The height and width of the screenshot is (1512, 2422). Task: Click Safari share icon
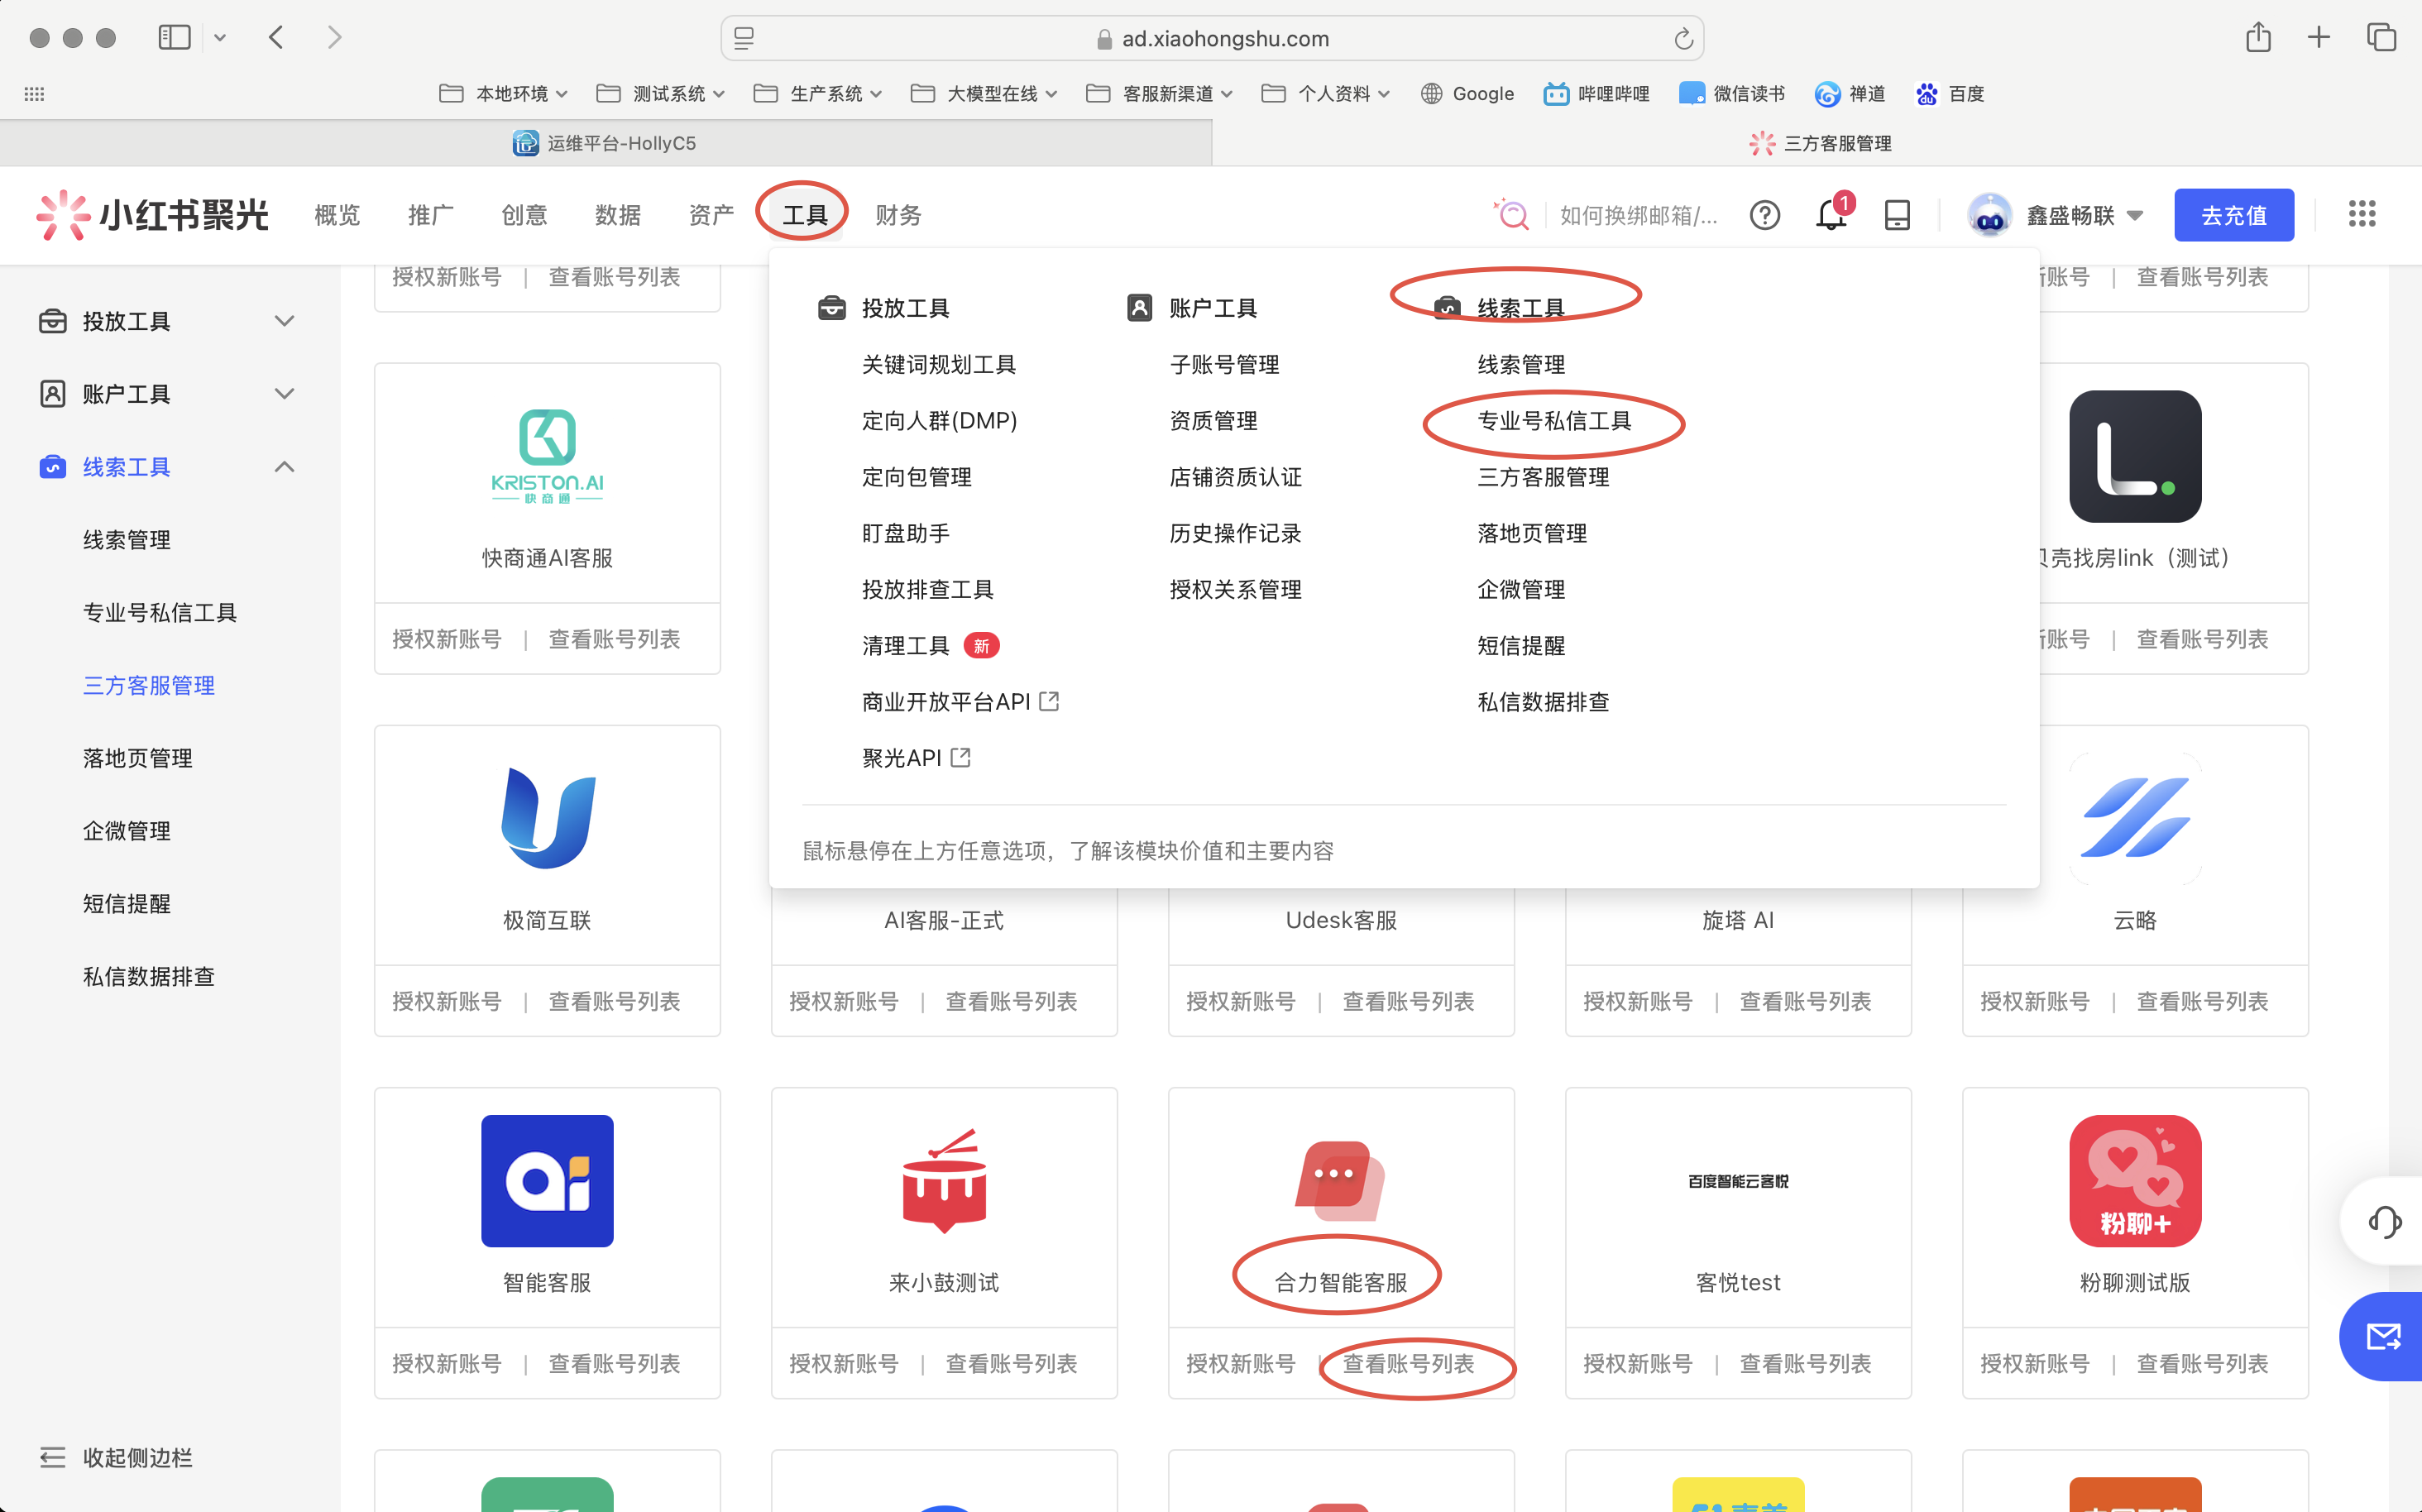click(x=2258, y=38)
